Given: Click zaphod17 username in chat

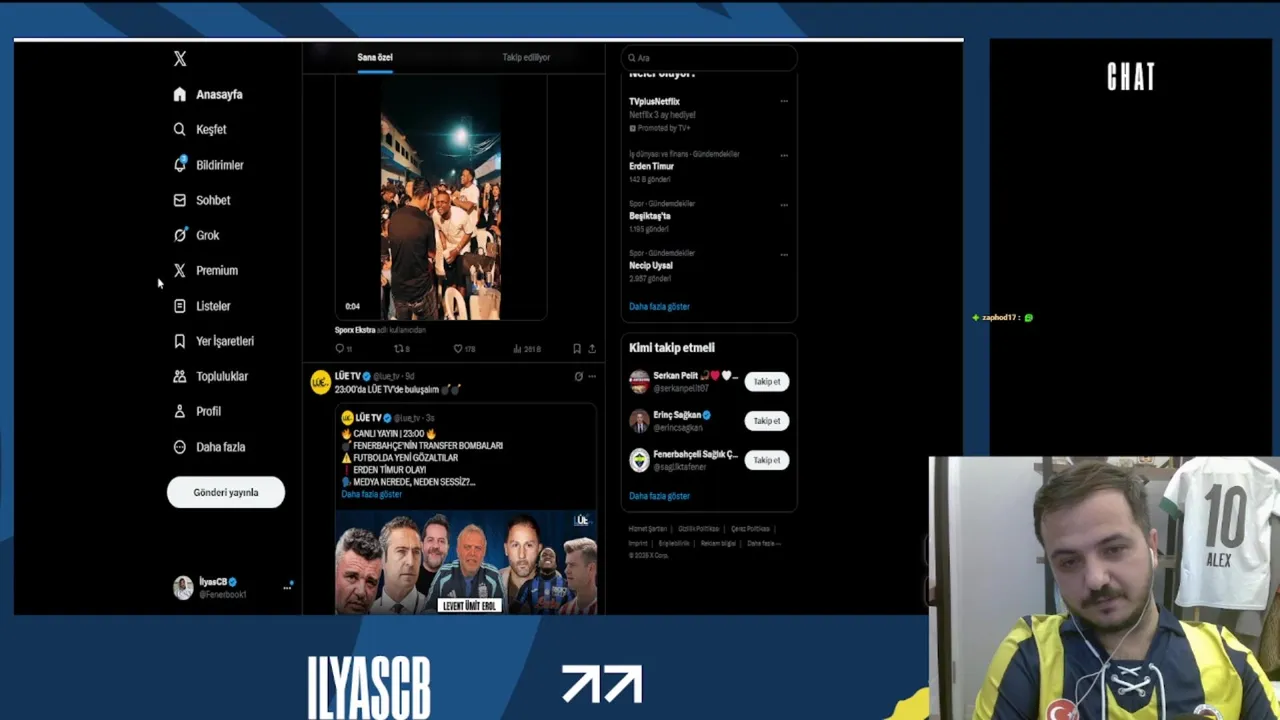Looking at the screenshot, I should (999, 318).
